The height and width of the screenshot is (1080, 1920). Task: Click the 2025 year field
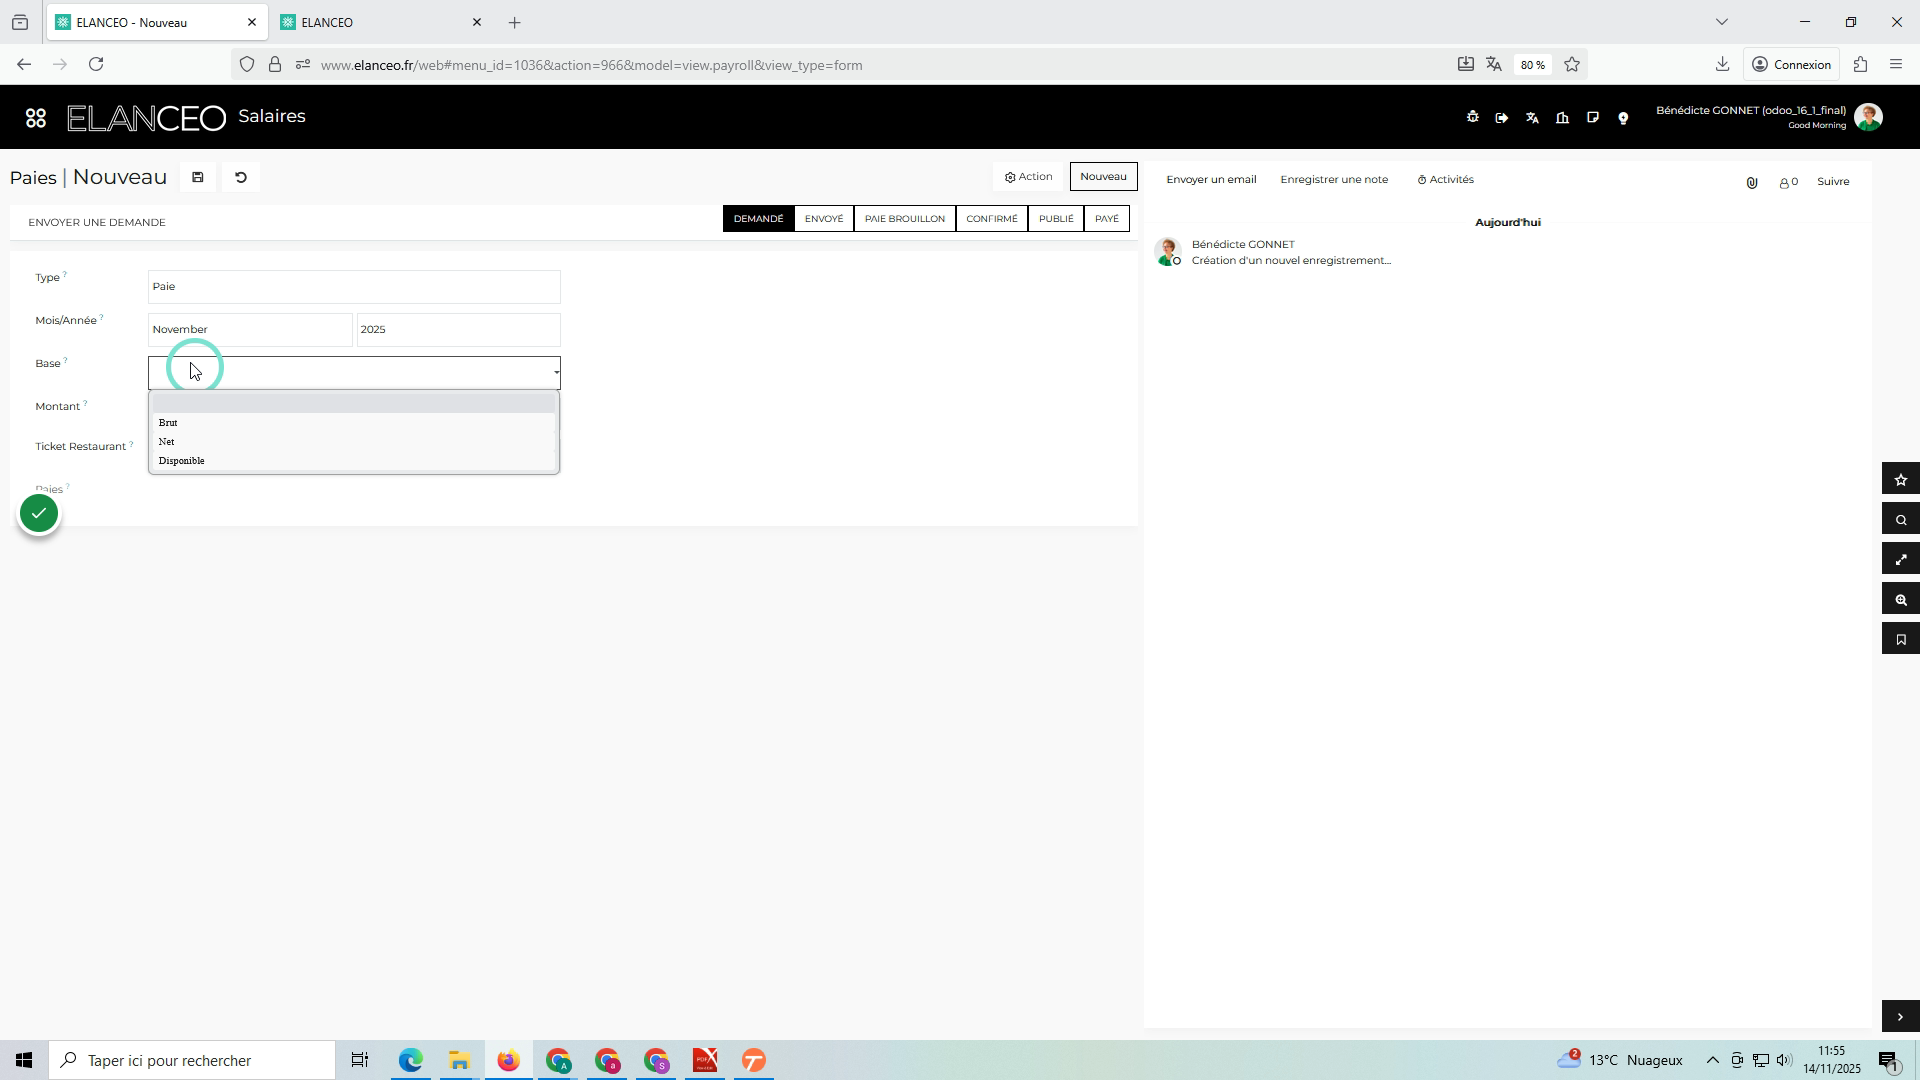point(458,330)
